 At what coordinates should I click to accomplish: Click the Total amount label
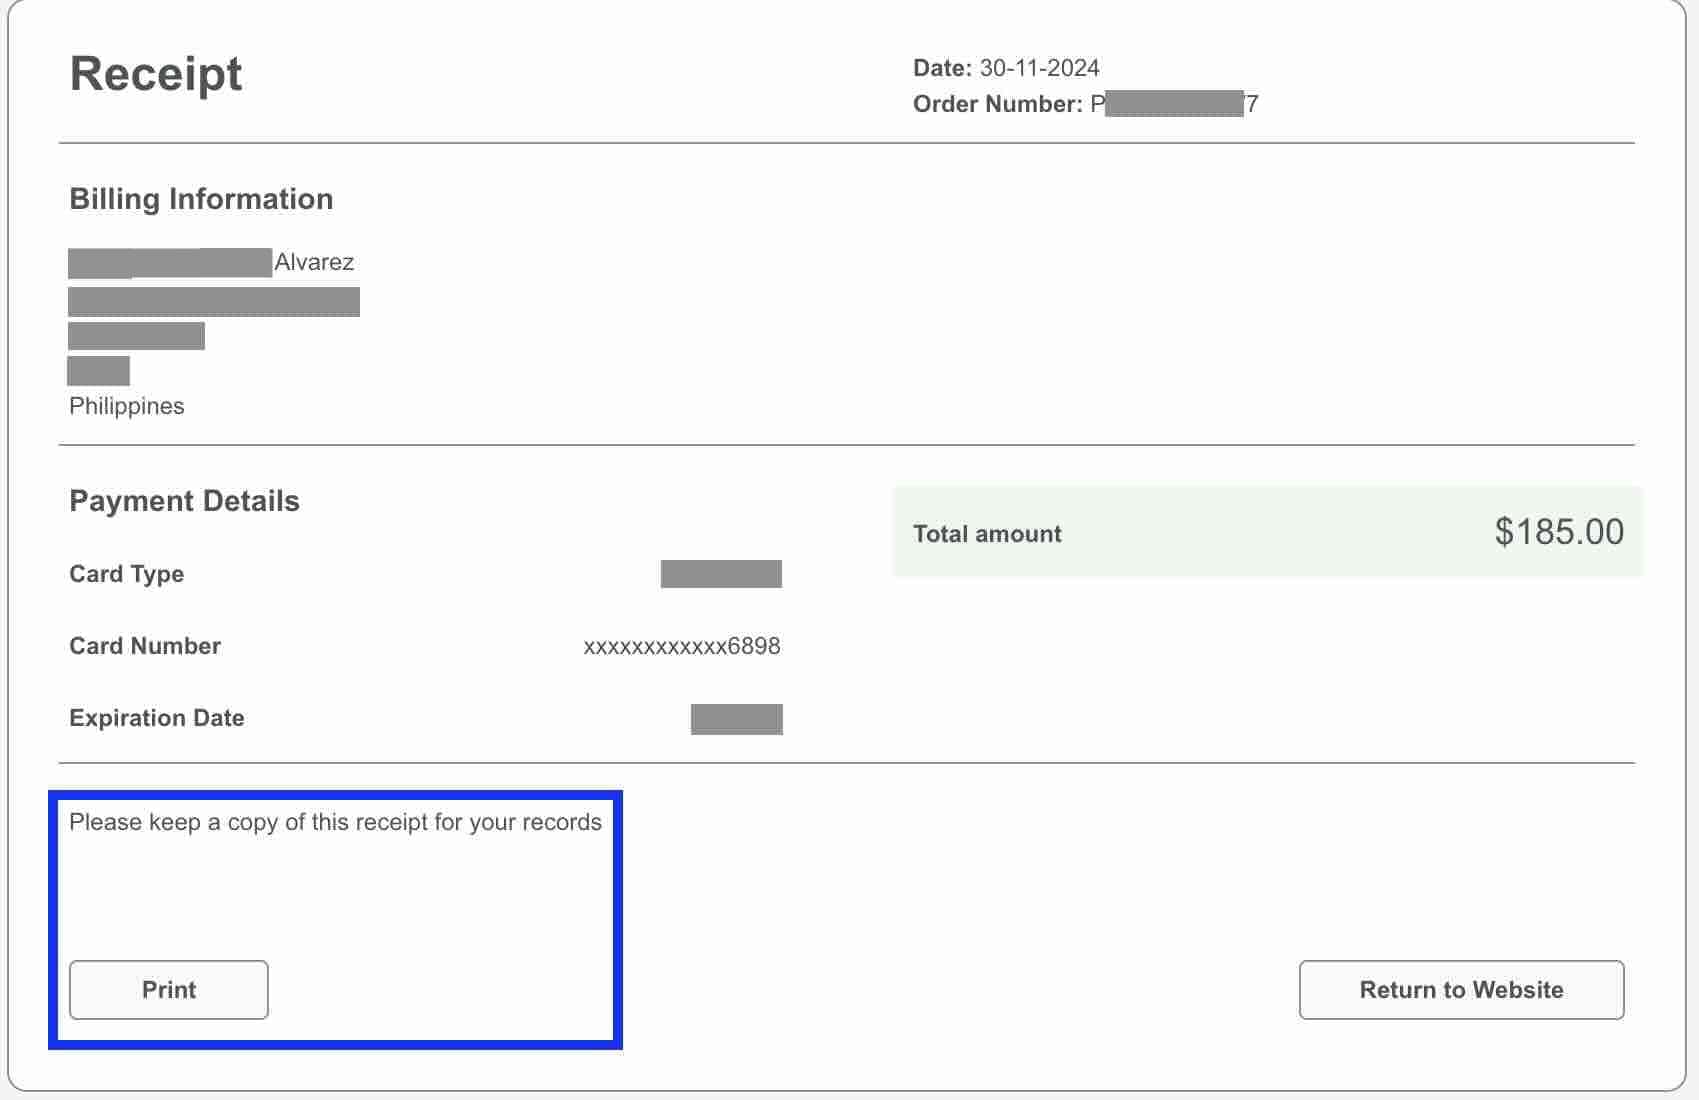(987, 534)
